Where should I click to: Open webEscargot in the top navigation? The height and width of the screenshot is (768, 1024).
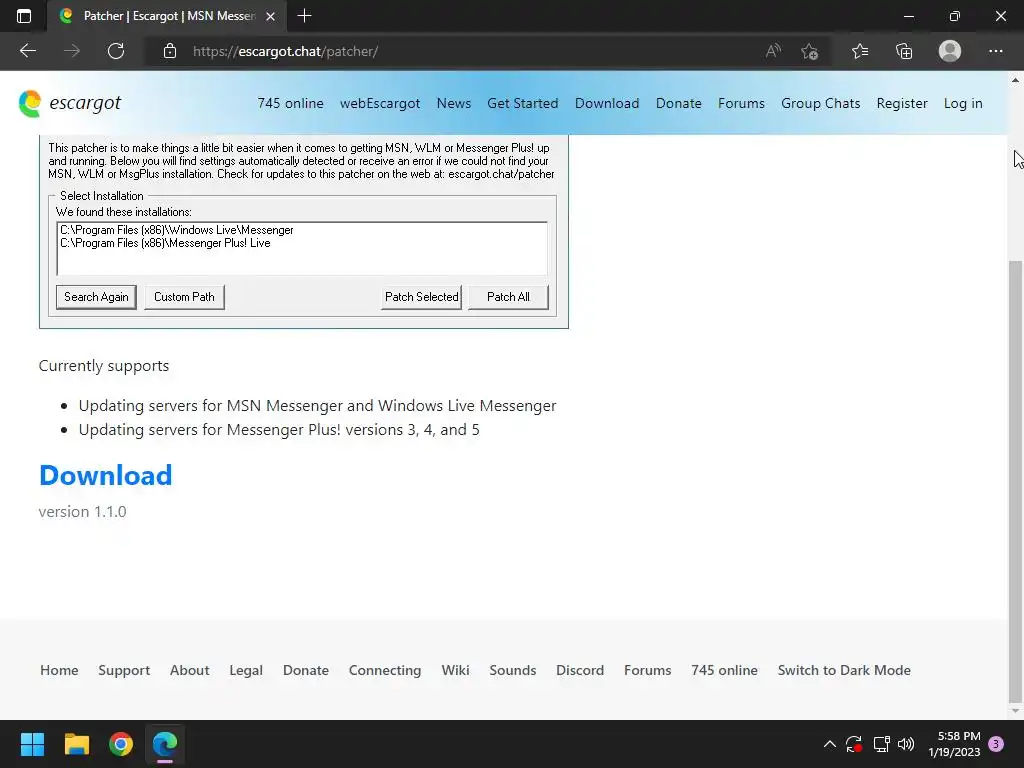[380, 103]
